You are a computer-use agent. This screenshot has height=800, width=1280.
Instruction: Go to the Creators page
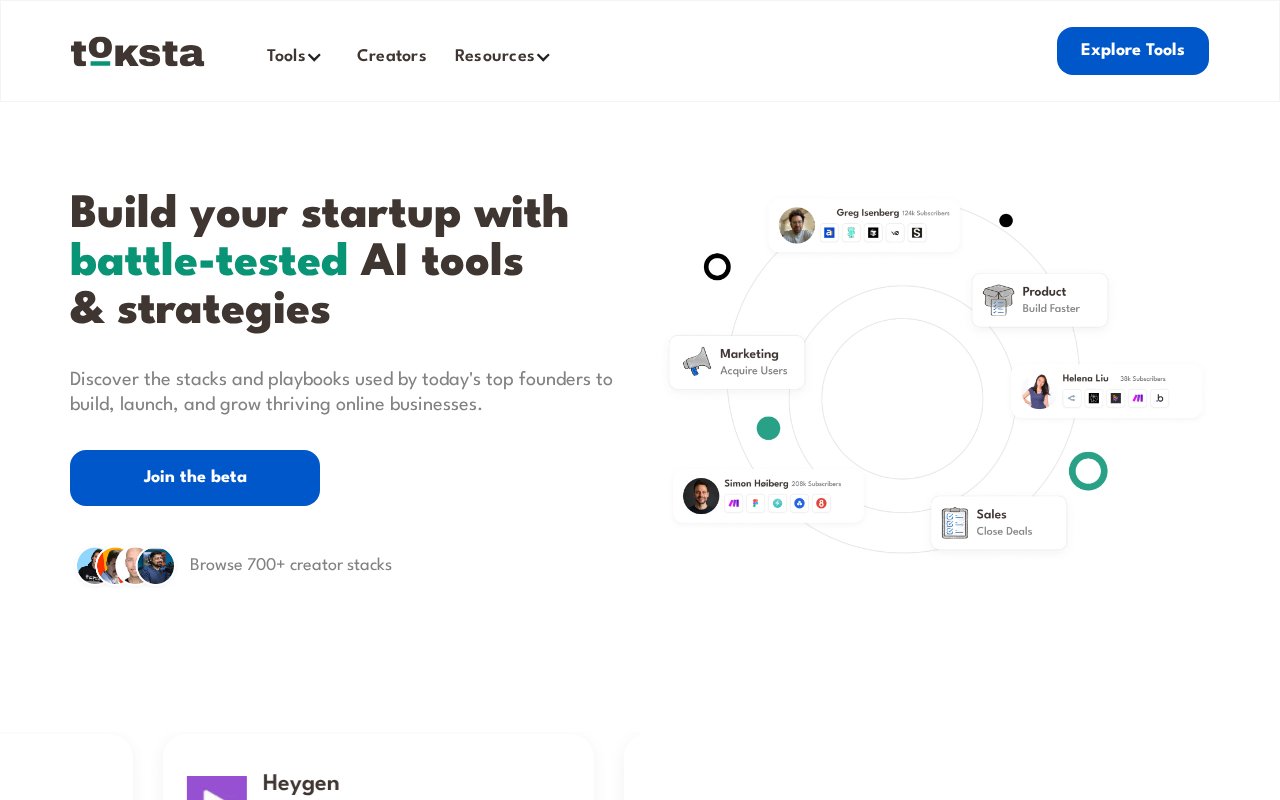coord(391,56)
